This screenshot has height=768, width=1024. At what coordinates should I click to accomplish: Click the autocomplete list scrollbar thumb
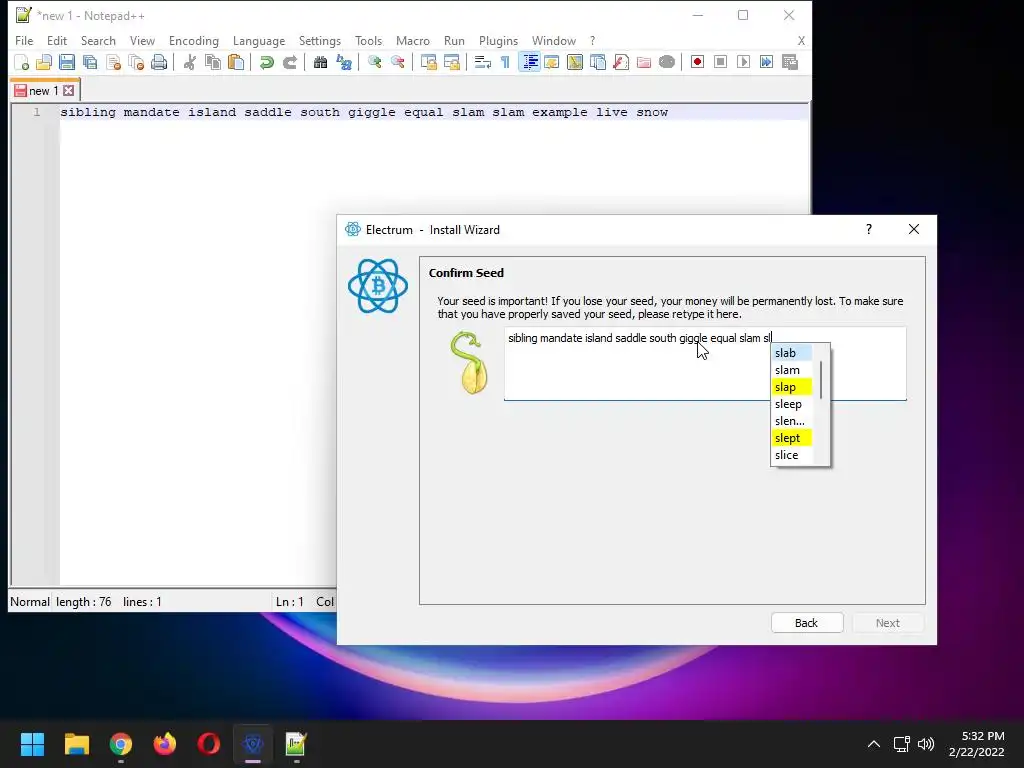point(820,379)
